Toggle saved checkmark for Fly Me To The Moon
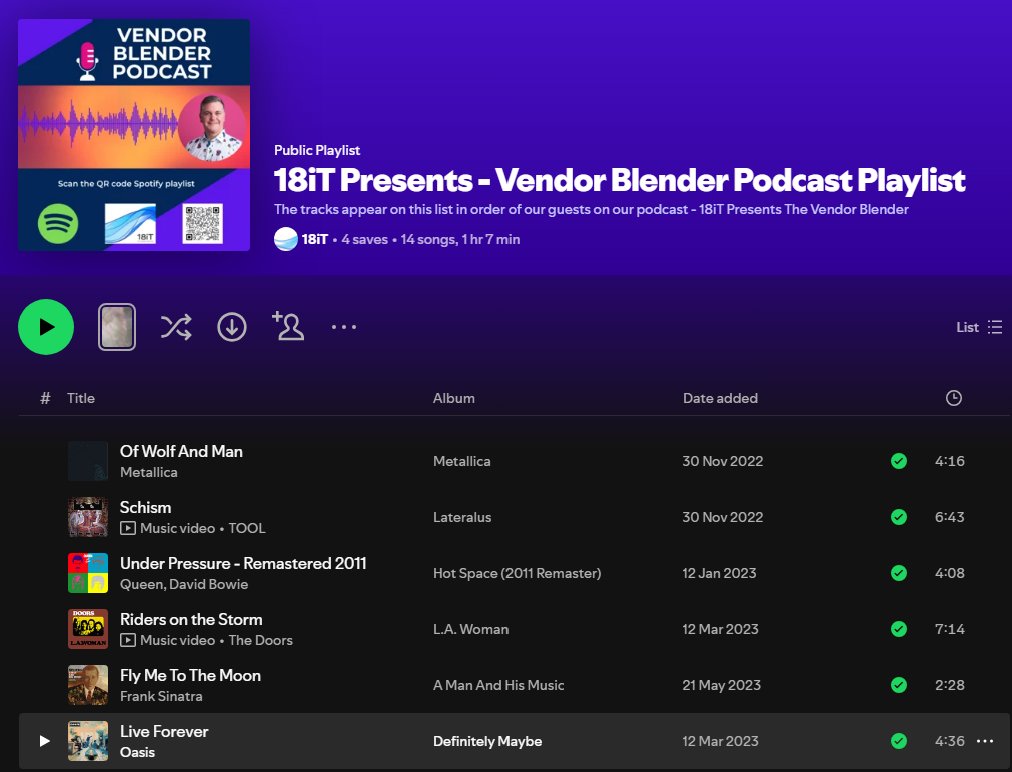1012x772 pixels. tap(898, 685)
